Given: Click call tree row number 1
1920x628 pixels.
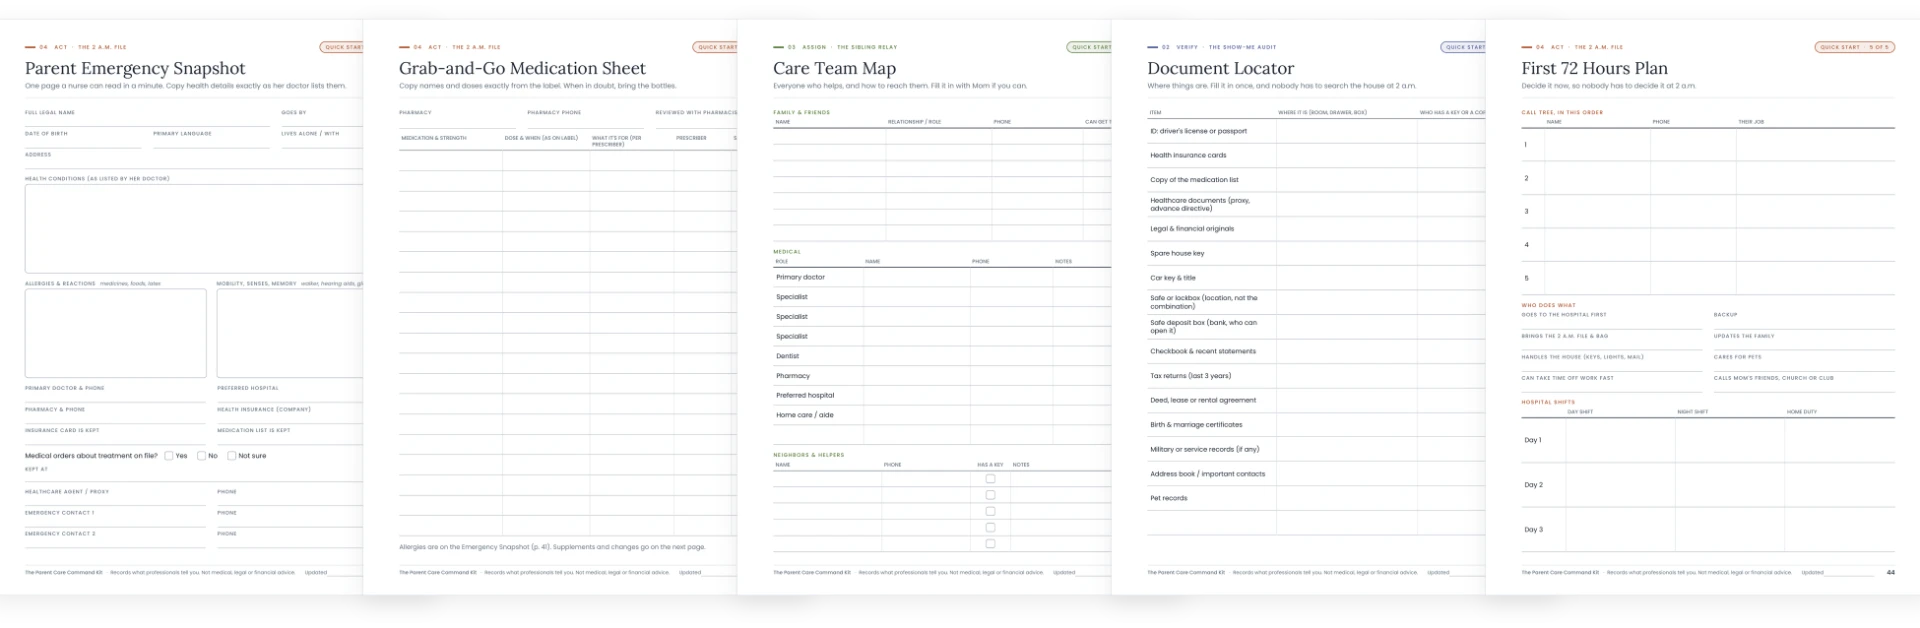Looking at the screenshot, I should coord(1708,145).
